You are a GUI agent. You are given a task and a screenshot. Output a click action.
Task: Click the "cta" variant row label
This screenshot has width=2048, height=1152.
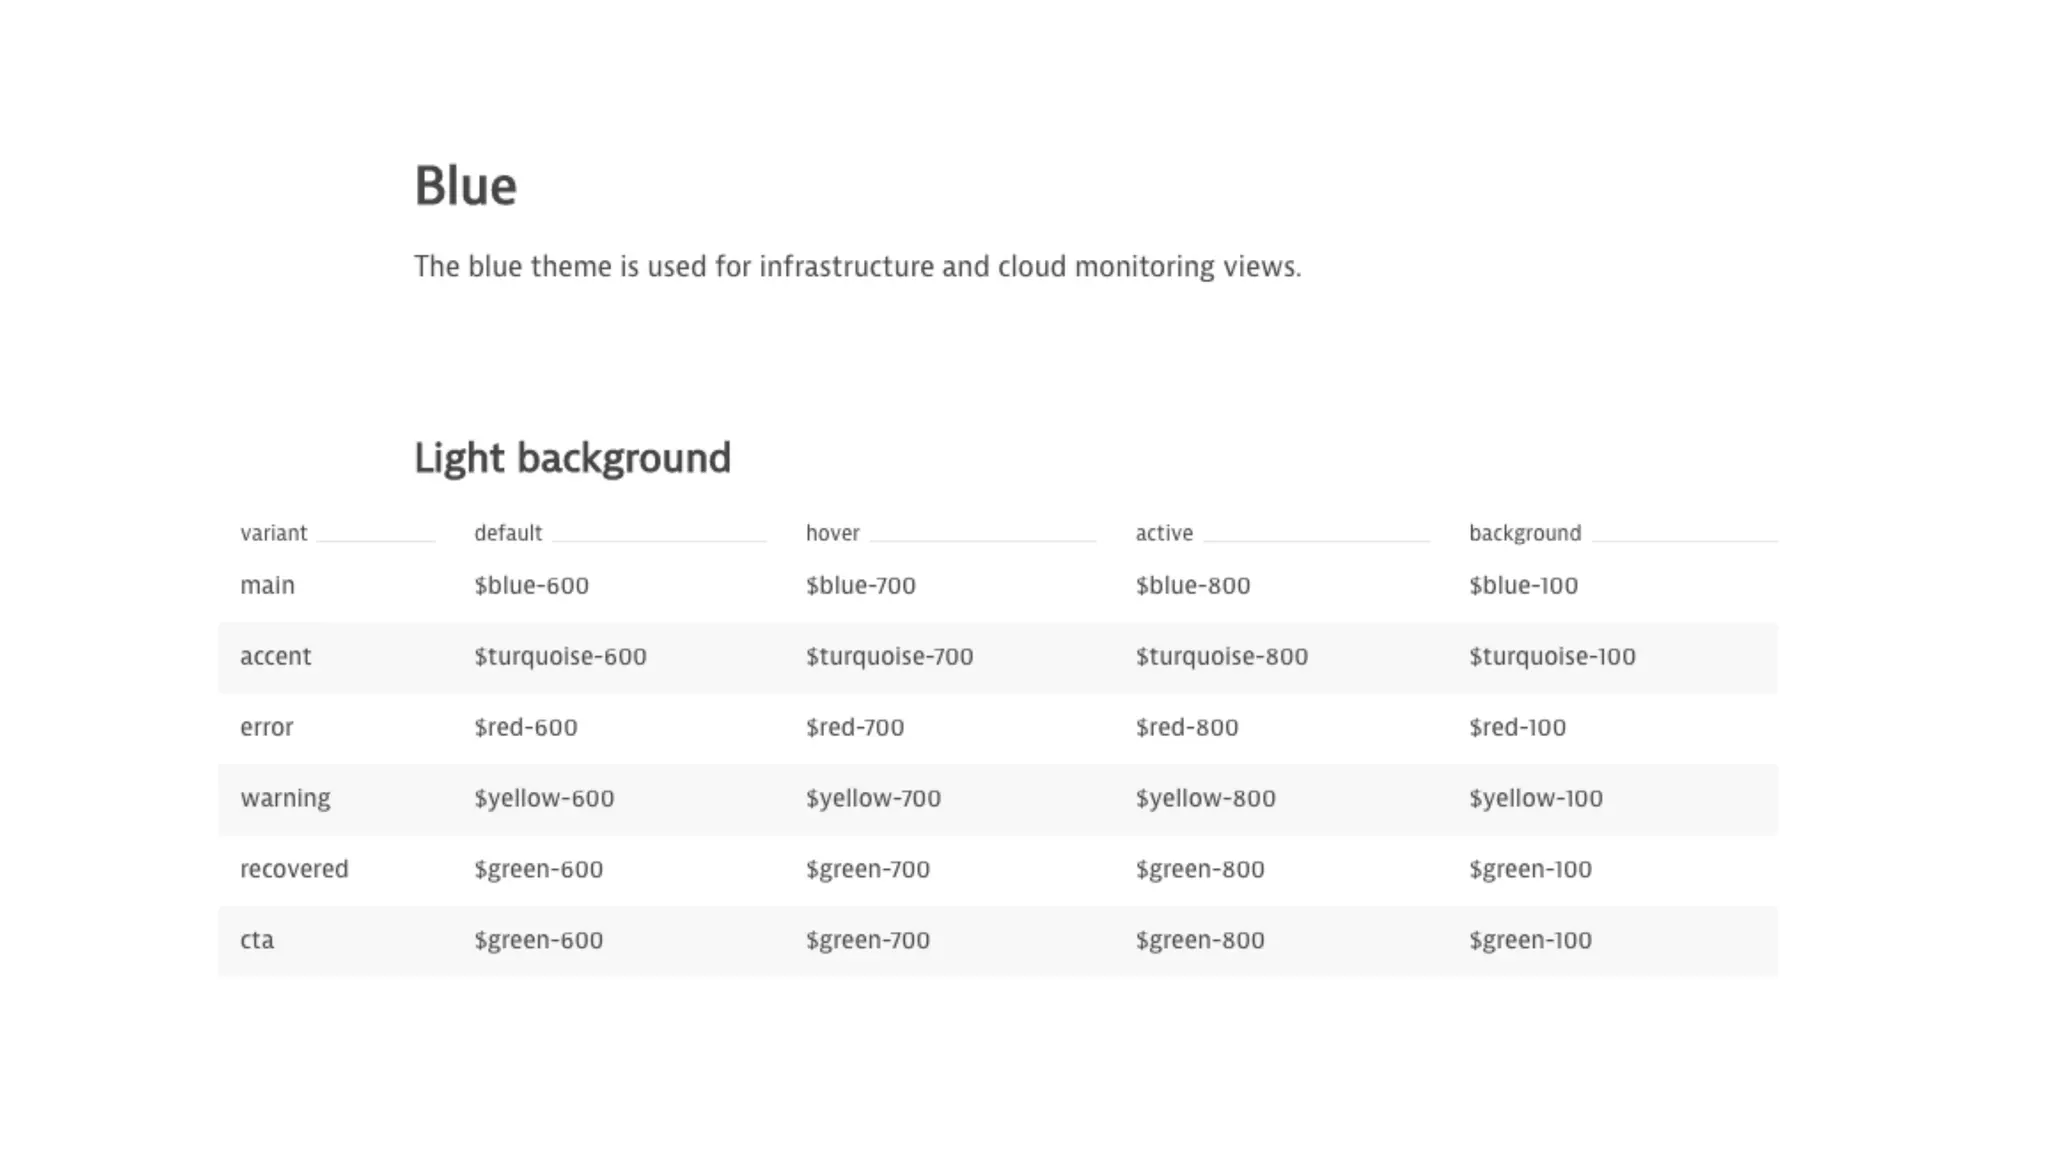coord(257,940)
